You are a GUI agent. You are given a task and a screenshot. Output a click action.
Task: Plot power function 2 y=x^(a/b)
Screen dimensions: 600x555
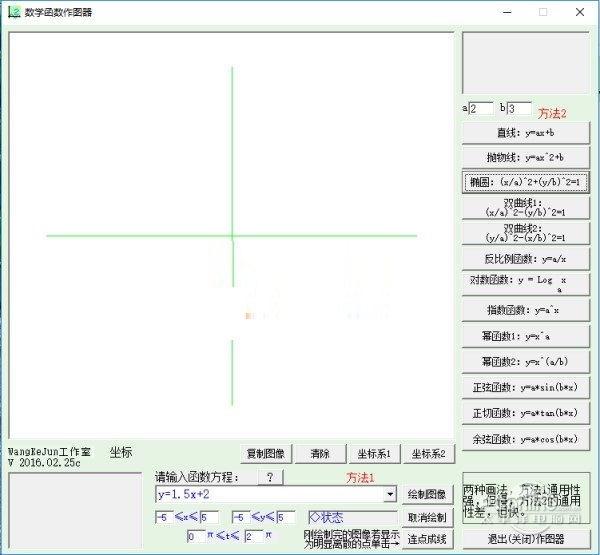[x=525, y=362]
